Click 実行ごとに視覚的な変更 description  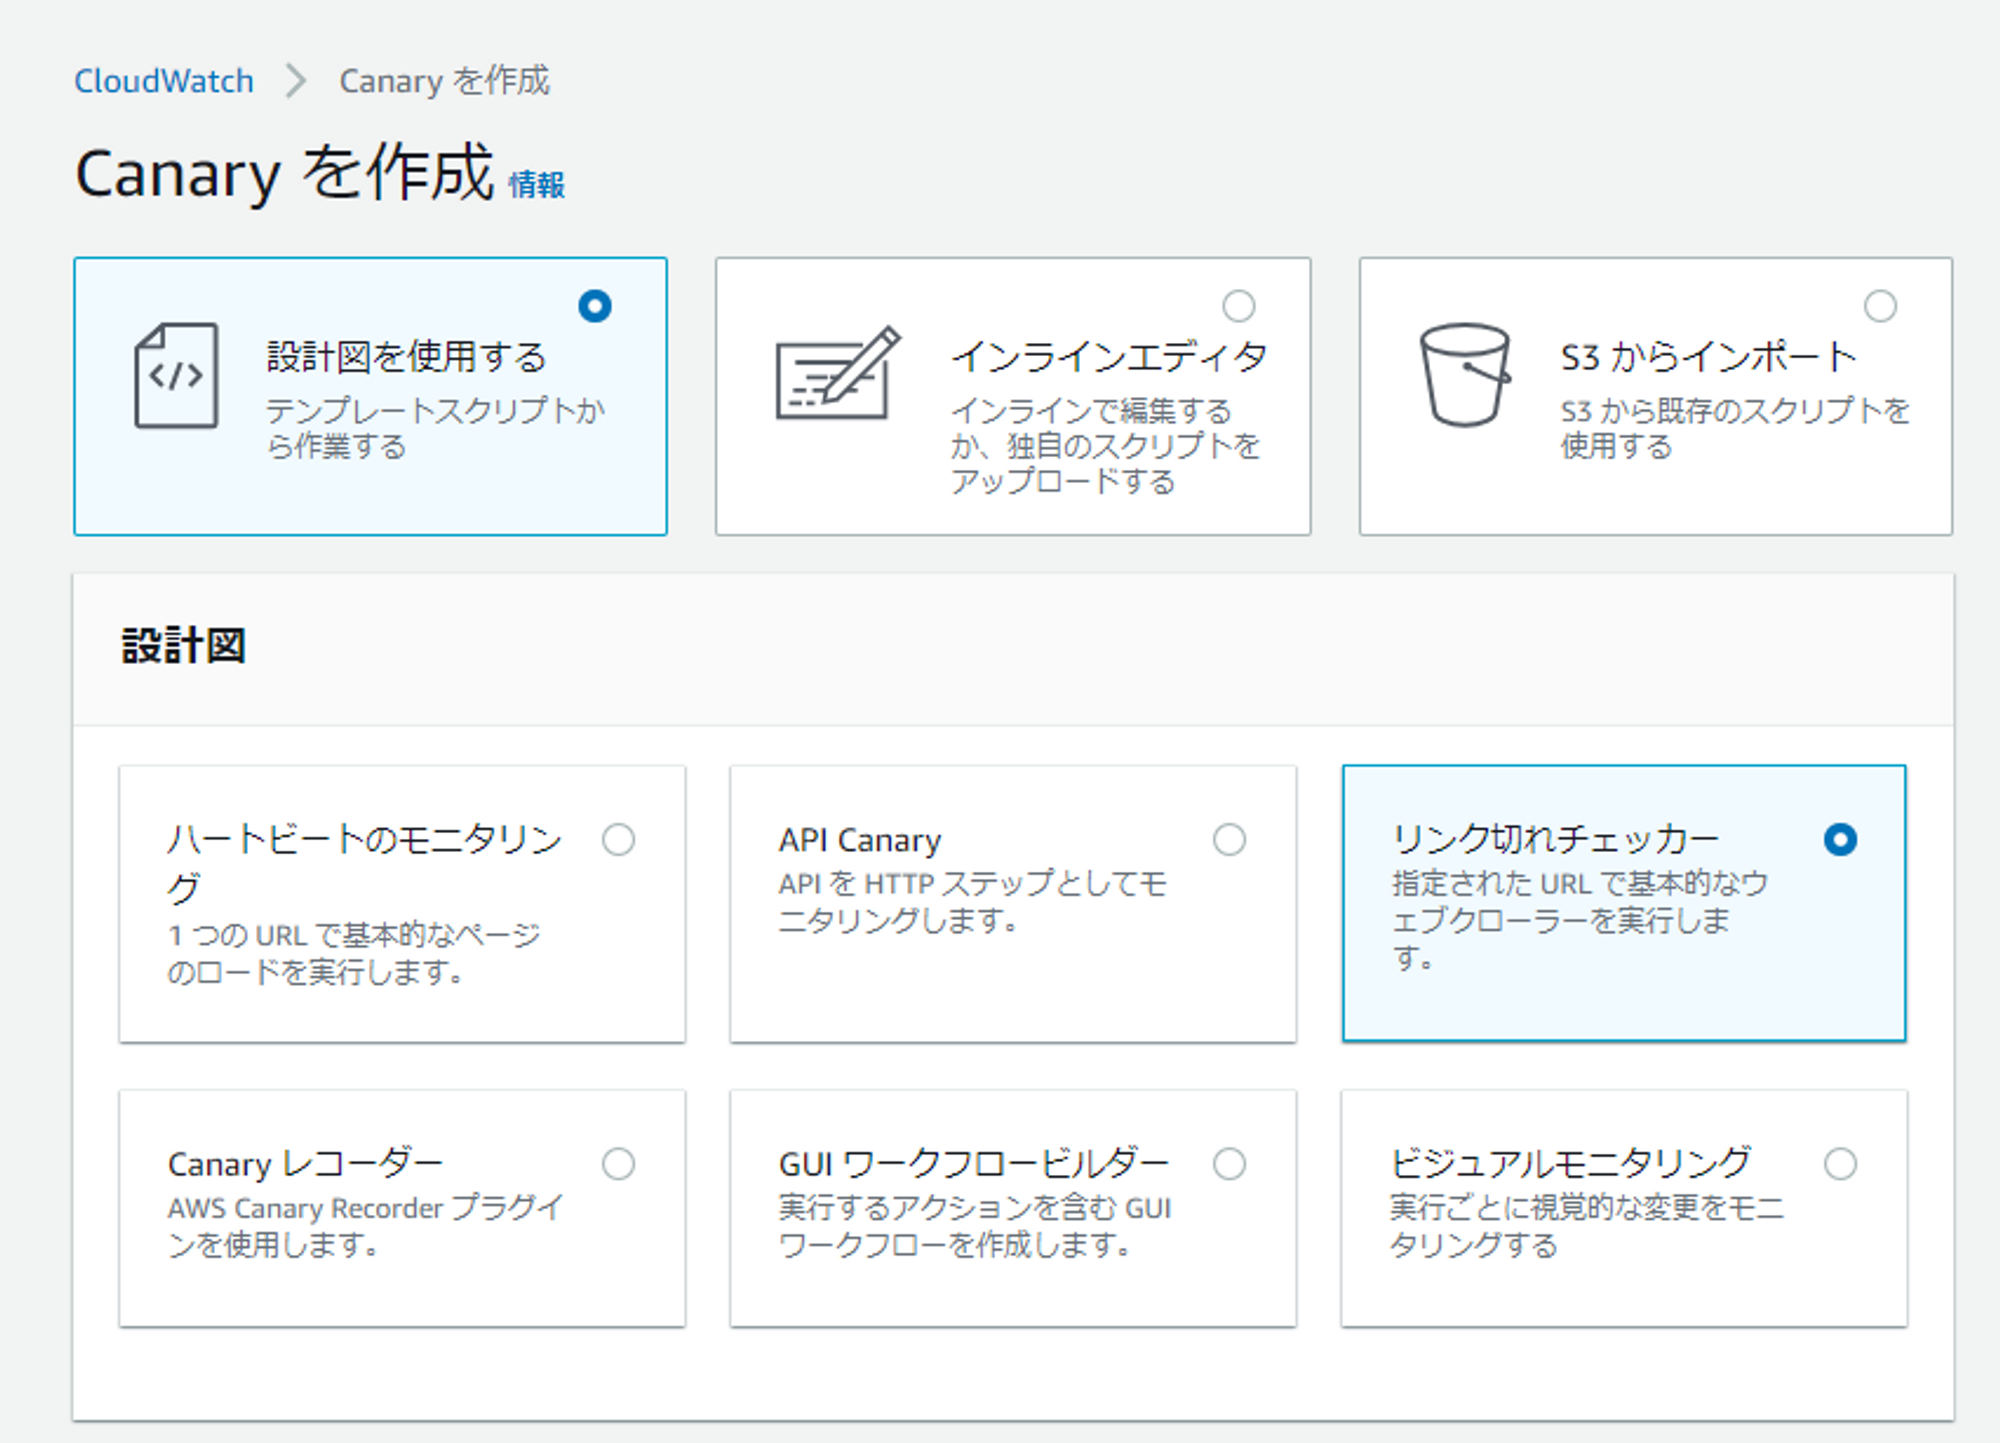tap(1587, 1226)
